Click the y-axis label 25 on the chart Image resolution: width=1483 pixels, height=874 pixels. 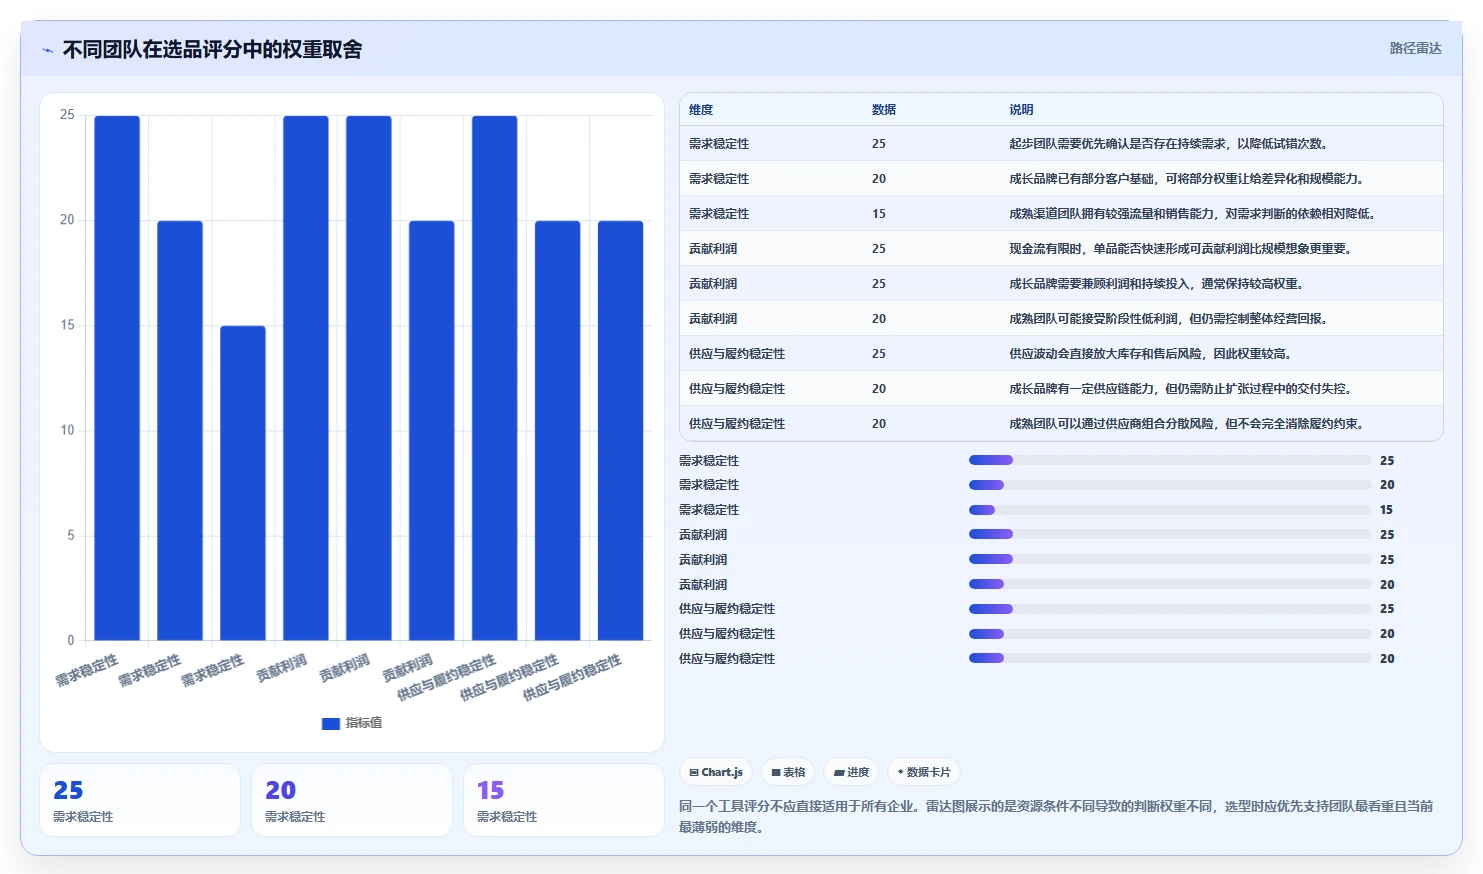click(x=67, y=115)
